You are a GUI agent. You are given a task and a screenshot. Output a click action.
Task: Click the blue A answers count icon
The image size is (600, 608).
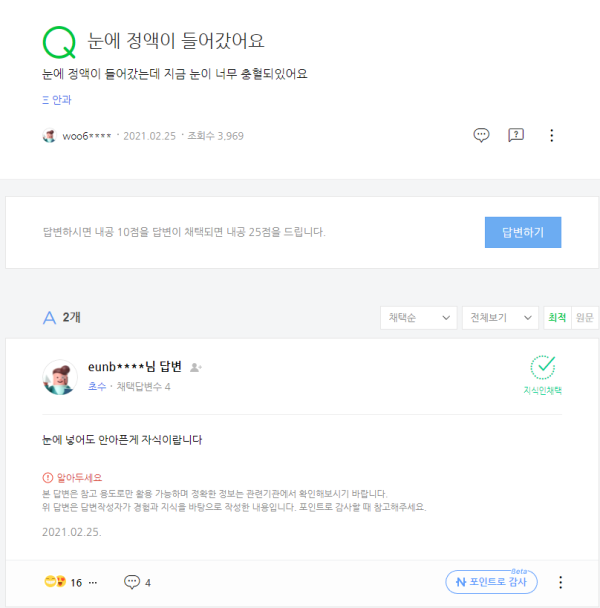pyautogui.click(x=49, y=318)
